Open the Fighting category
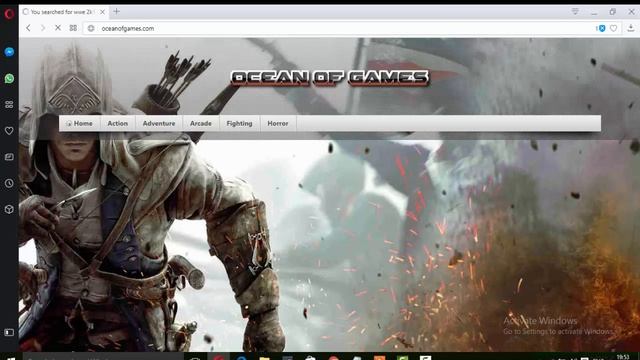 [x=240, y=123]
